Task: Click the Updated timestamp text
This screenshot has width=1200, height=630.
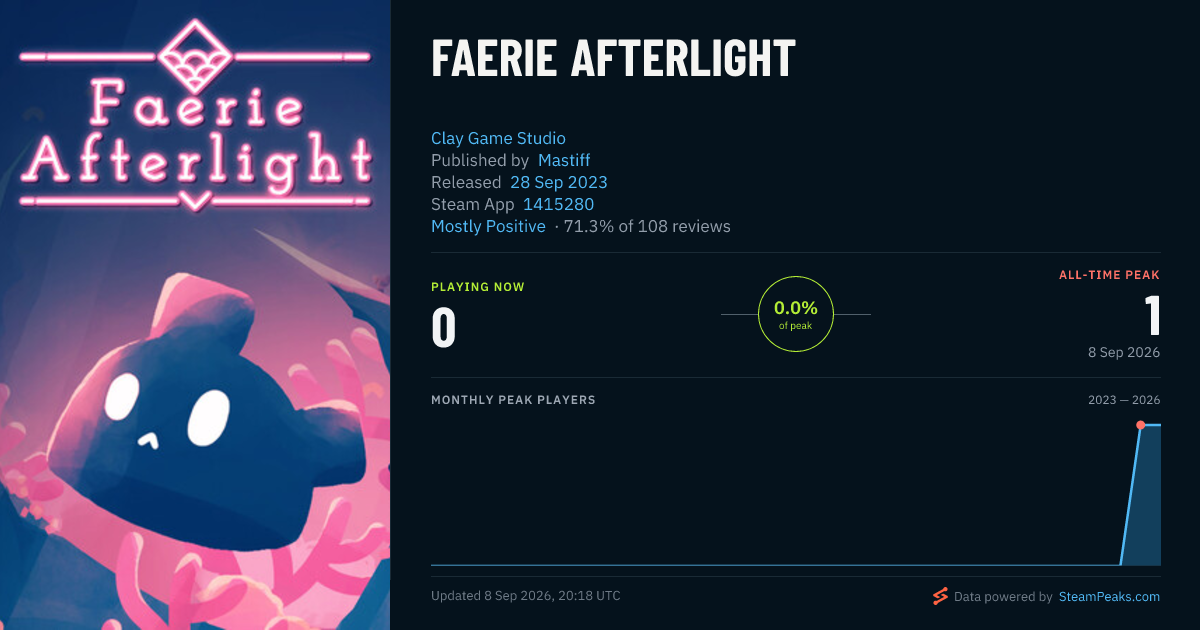Action: (x=526, y=596)
